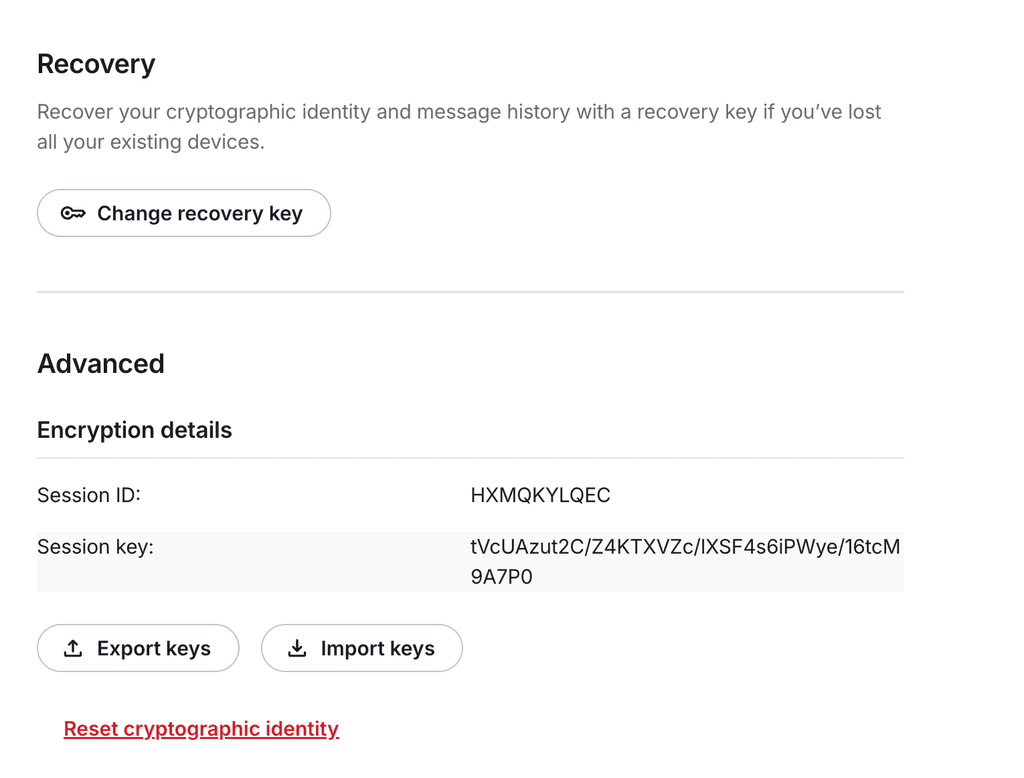Click "all your existing devices" text

pyautogui.click(x=150, y=142)
